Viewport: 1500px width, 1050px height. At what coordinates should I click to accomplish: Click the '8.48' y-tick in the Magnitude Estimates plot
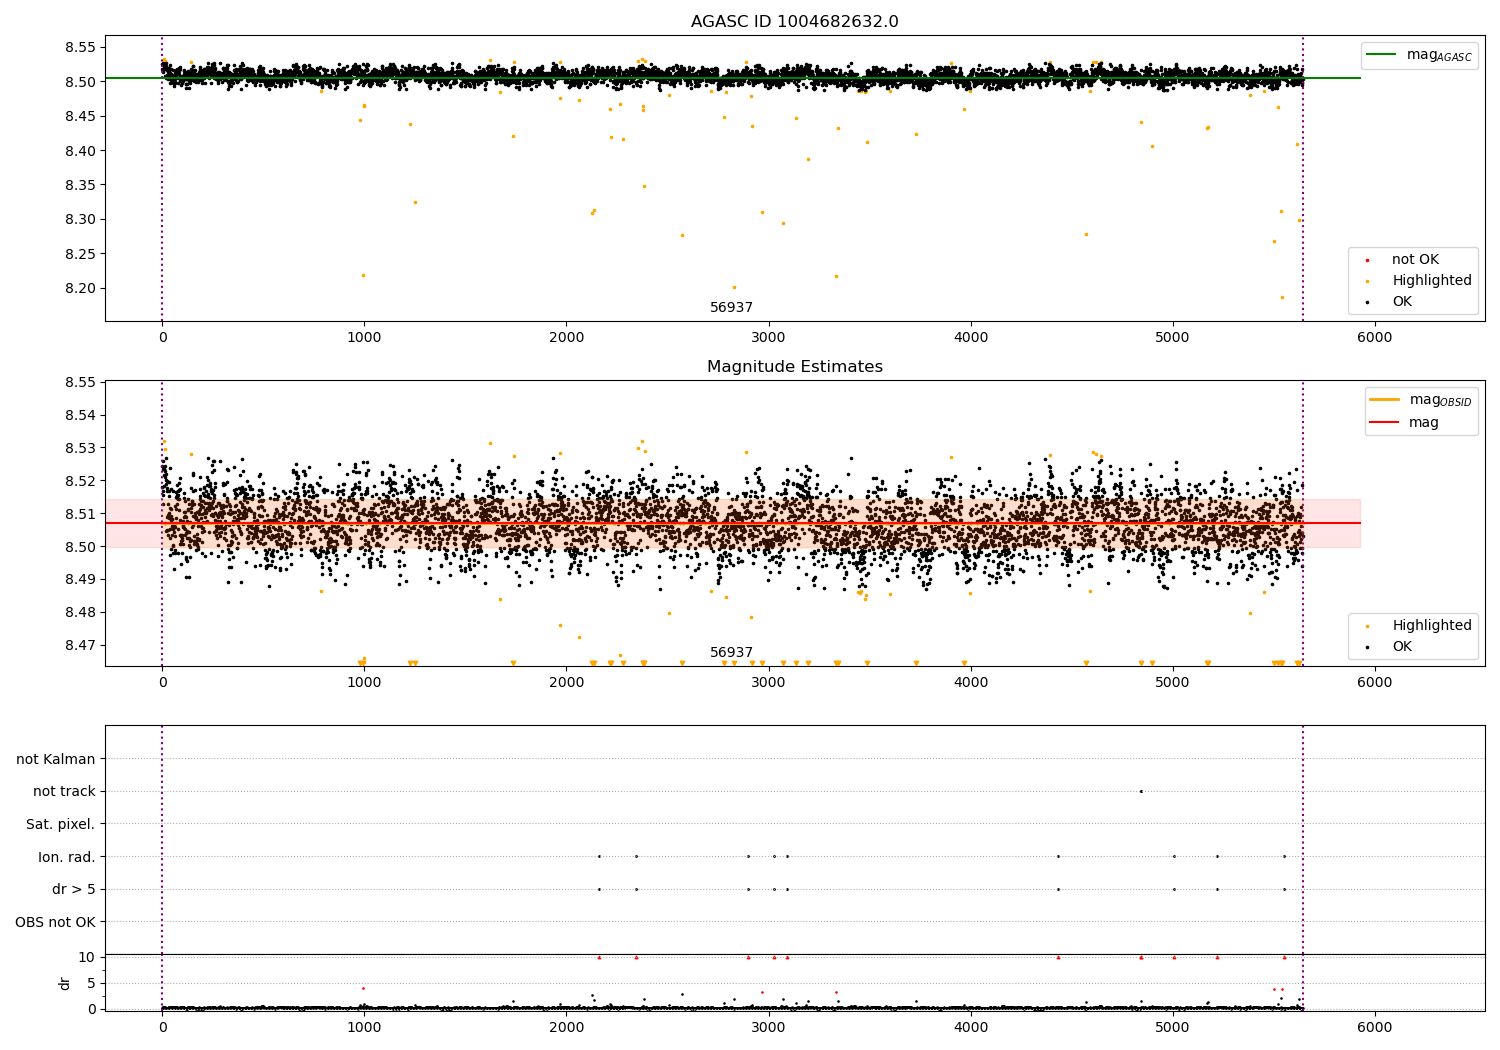point(79,613)
